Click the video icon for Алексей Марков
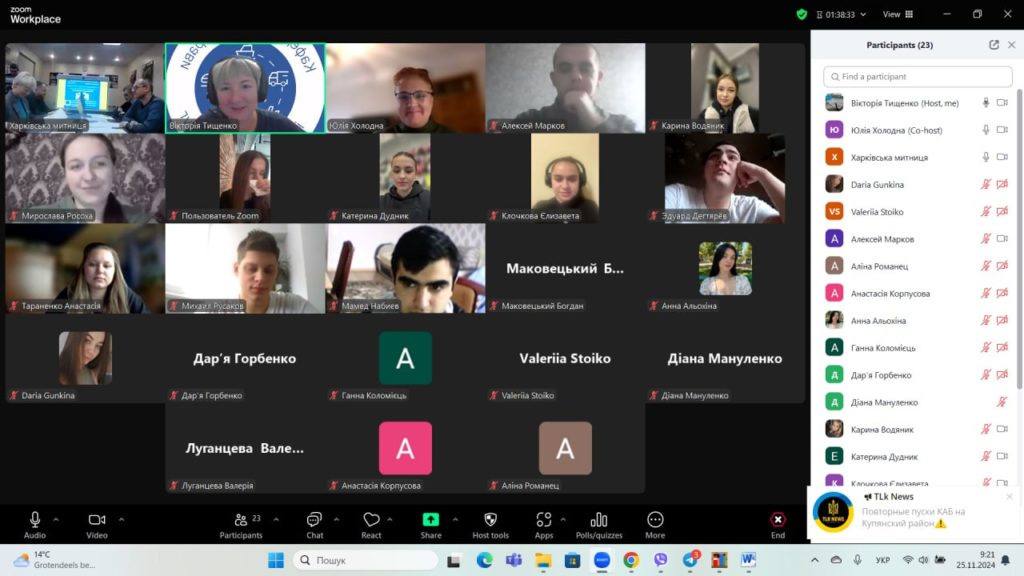The image size is (1024, 576). [x=1002, y=239]
